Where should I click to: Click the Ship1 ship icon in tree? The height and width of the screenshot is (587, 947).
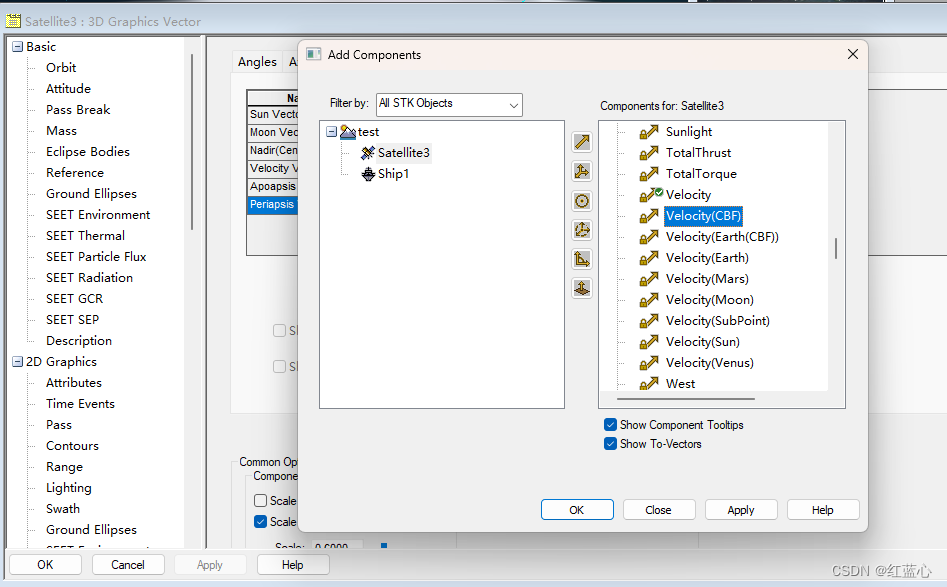(368, 174)
